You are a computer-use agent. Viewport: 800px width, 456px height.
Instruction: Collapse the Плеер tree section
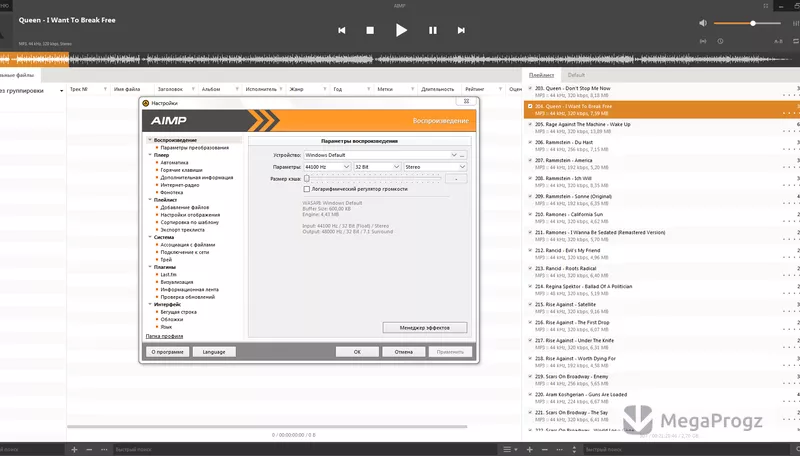click(149, 155)
